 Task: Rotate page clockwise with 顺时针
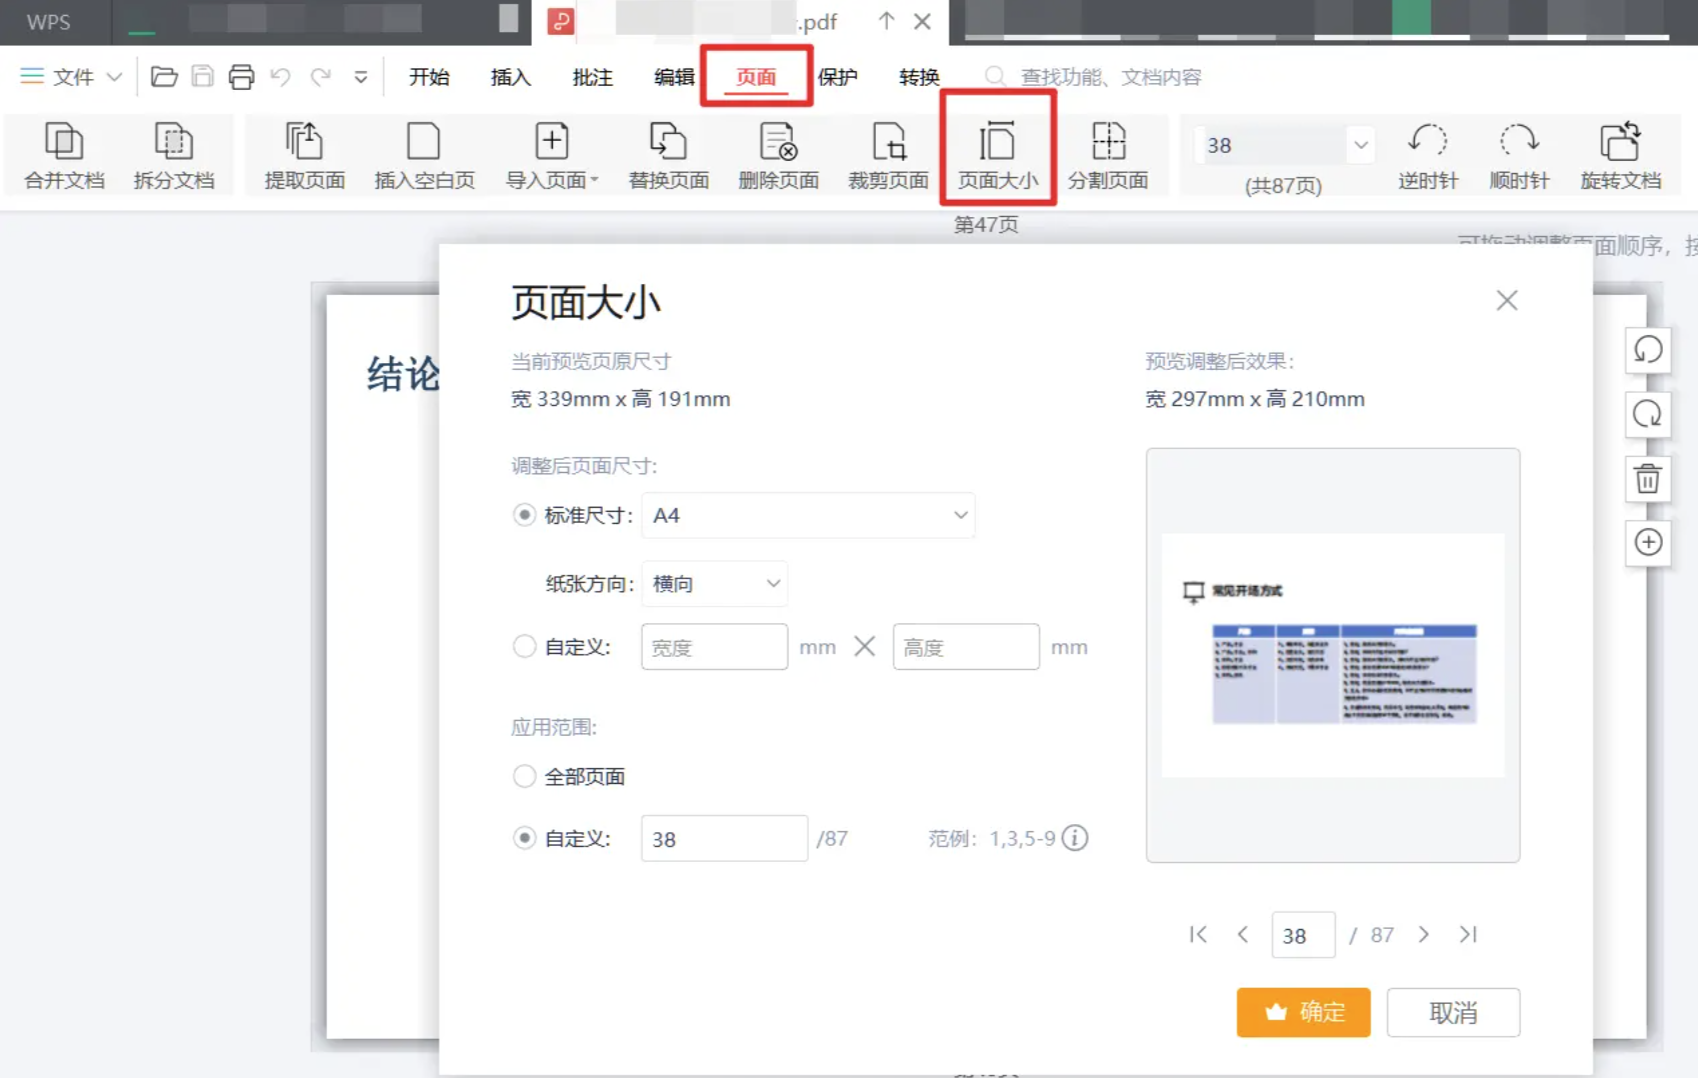click(x=1519, y=155)
